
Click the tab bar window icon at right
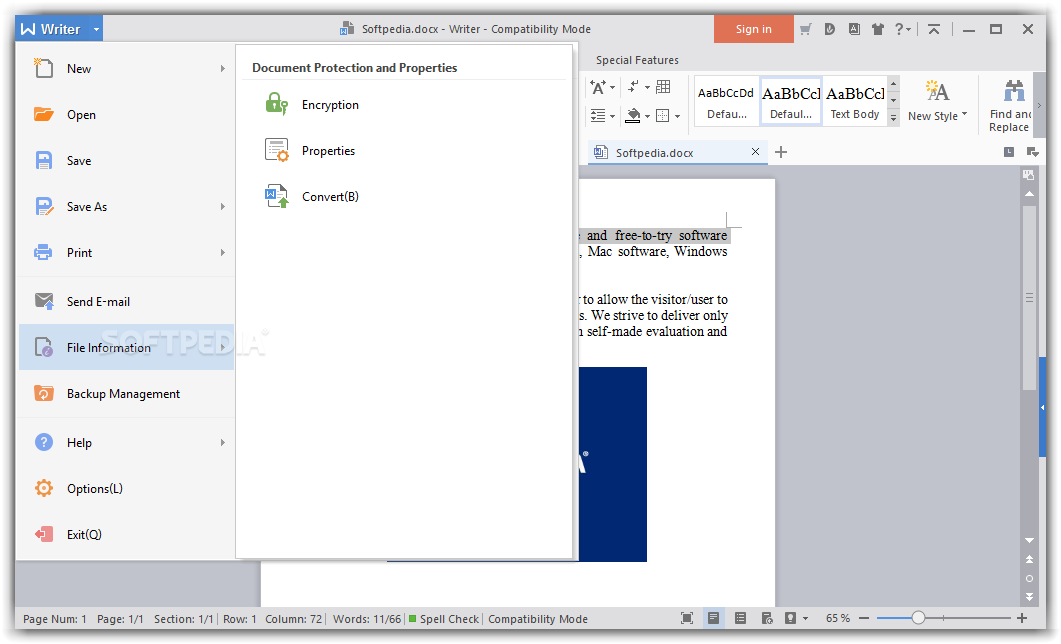pos(1008,152)
